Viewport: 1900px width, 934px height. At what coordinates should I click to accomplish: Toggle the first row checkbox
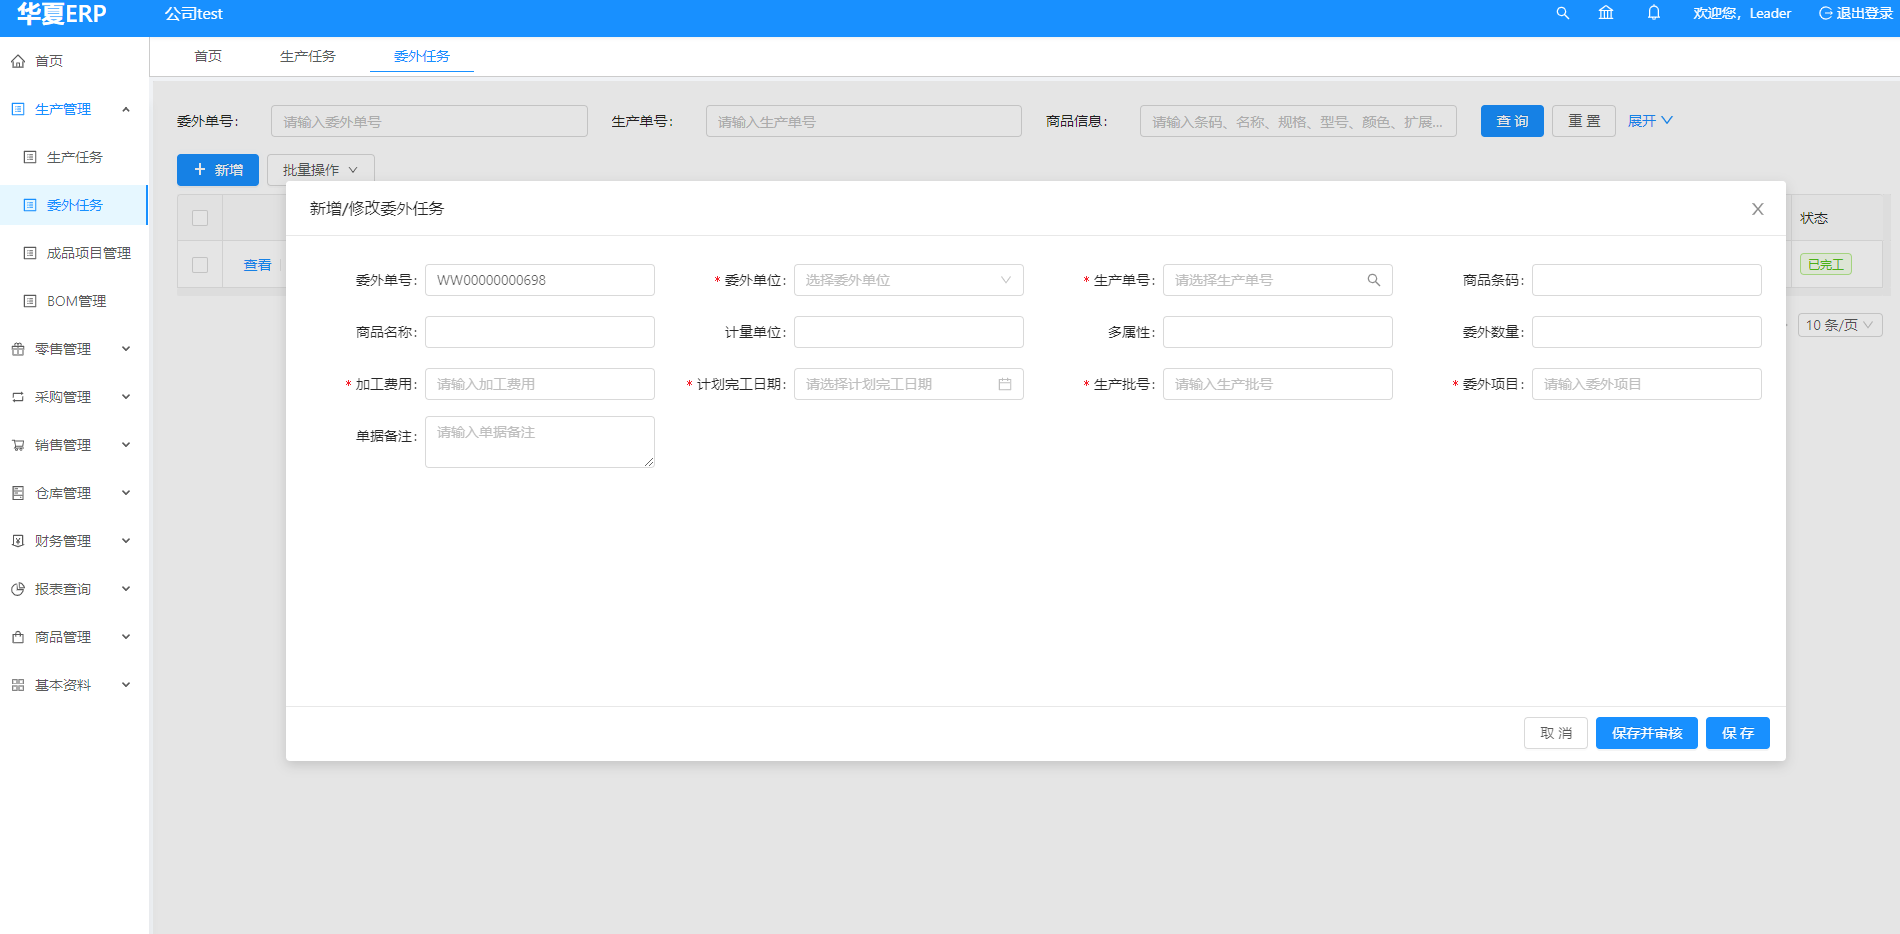[200, 265]
